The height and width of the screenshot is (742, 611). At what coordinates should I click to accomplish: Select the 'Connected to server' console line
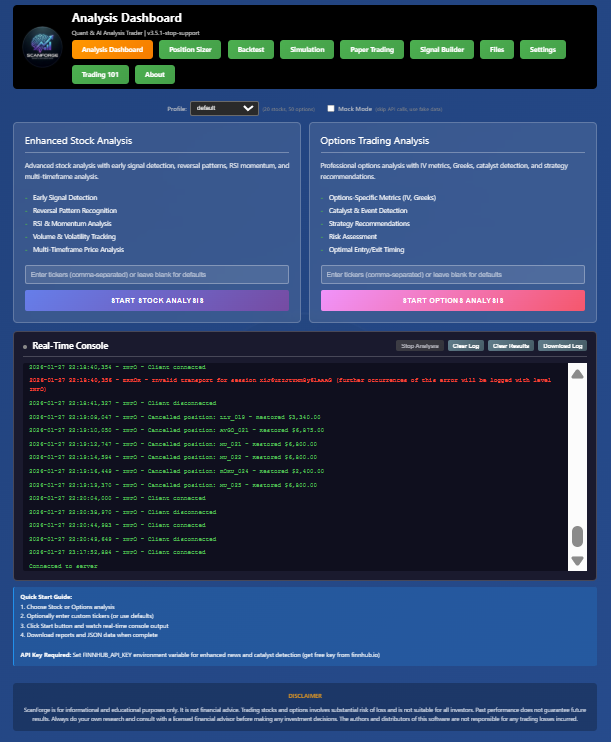[x=63, y=566]
